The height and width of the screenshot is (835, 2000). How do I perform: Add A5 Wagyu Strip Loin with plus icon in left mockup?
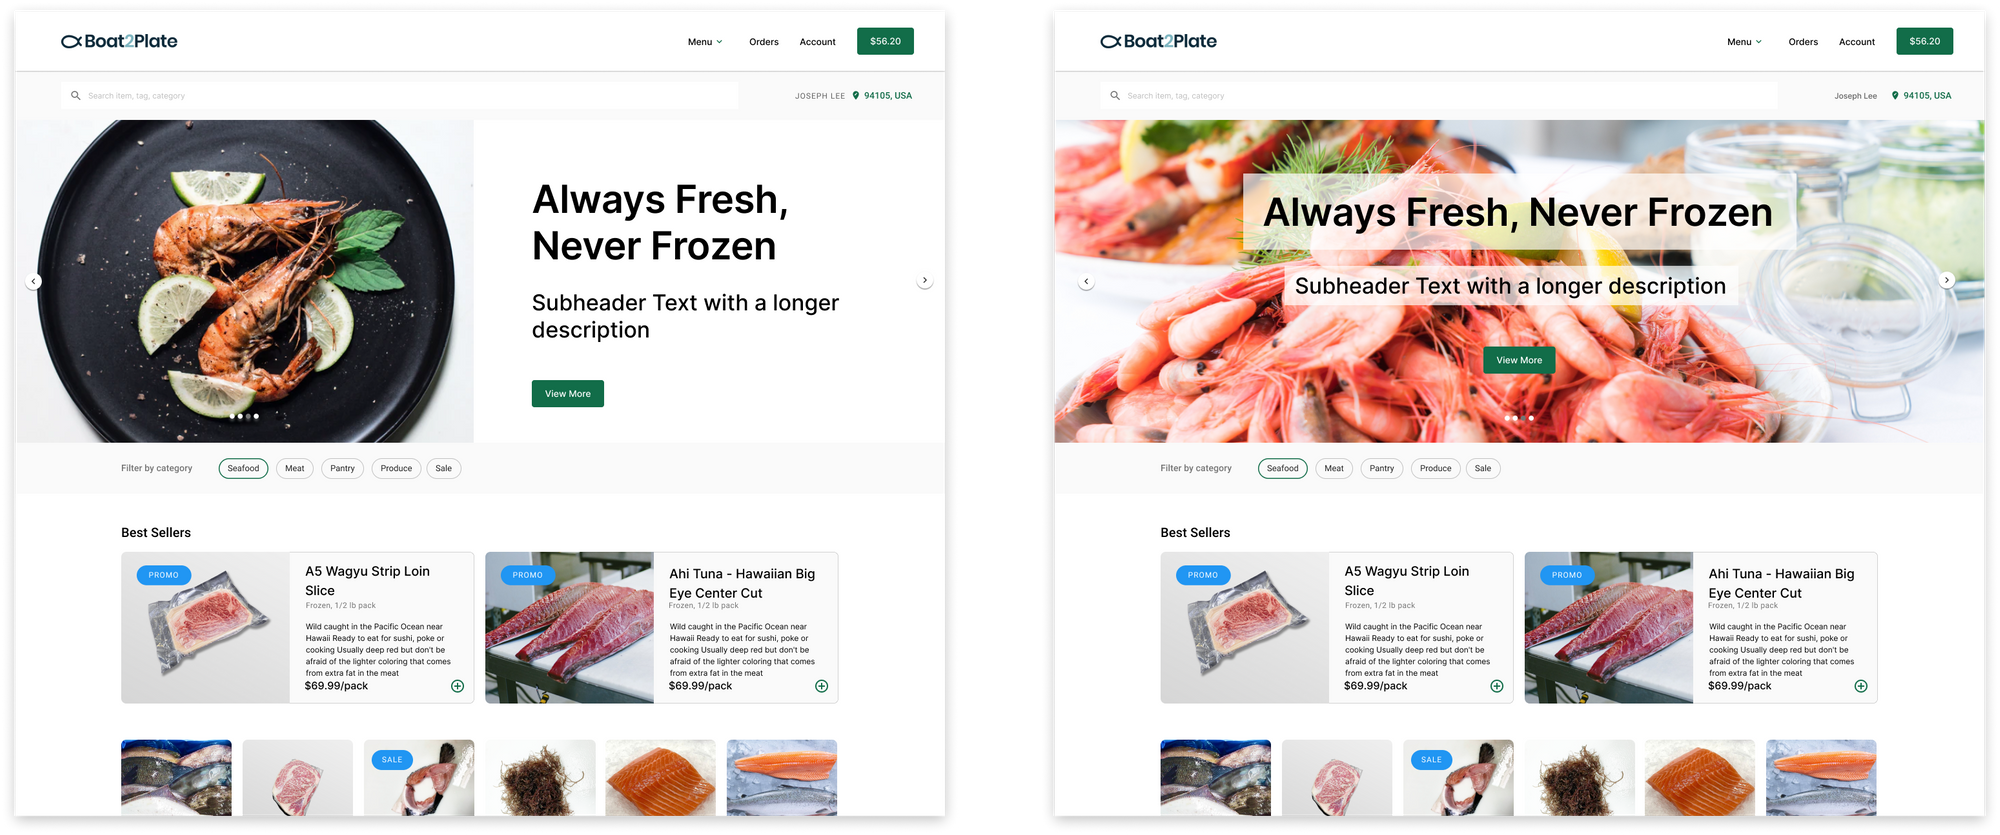tap(457, 686)
